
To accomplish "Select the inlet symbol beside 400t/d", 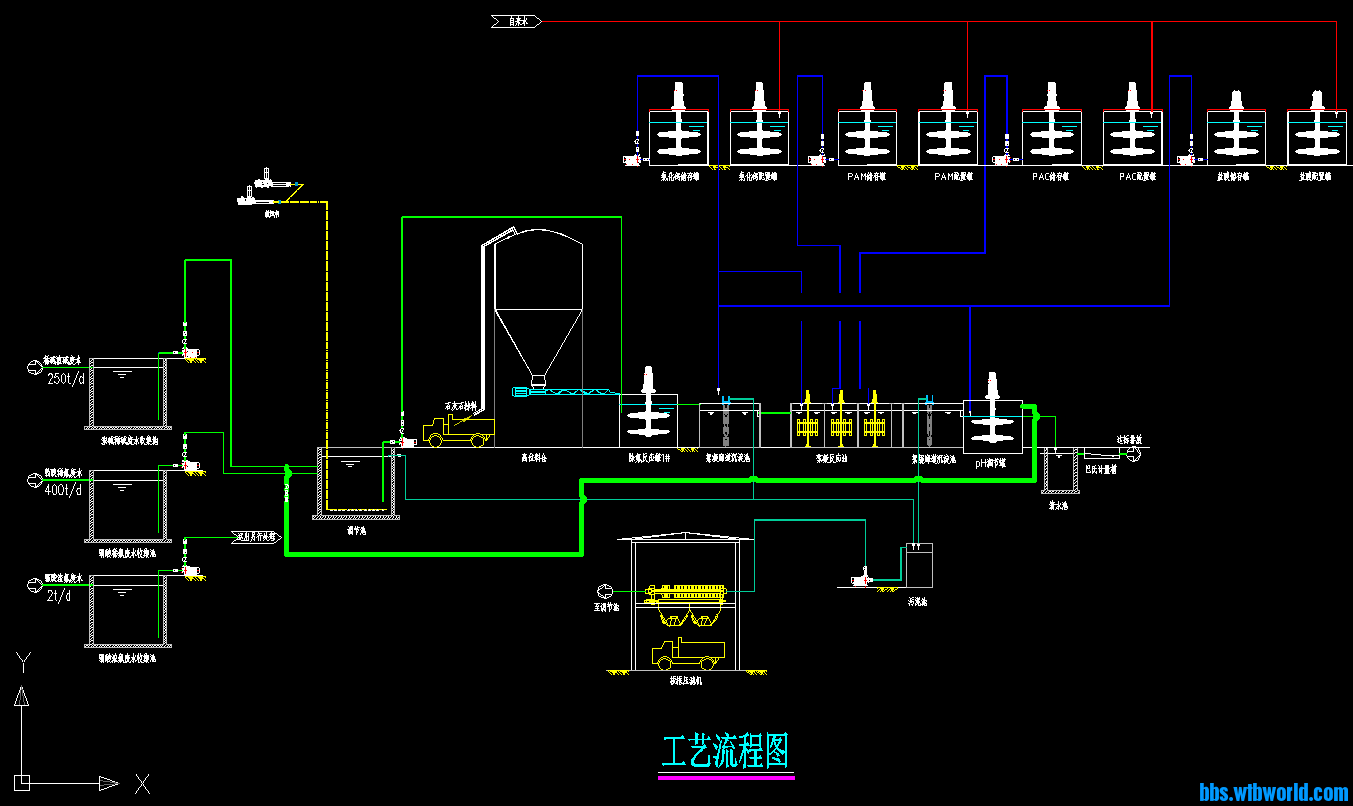I will (x=33, y=478).
